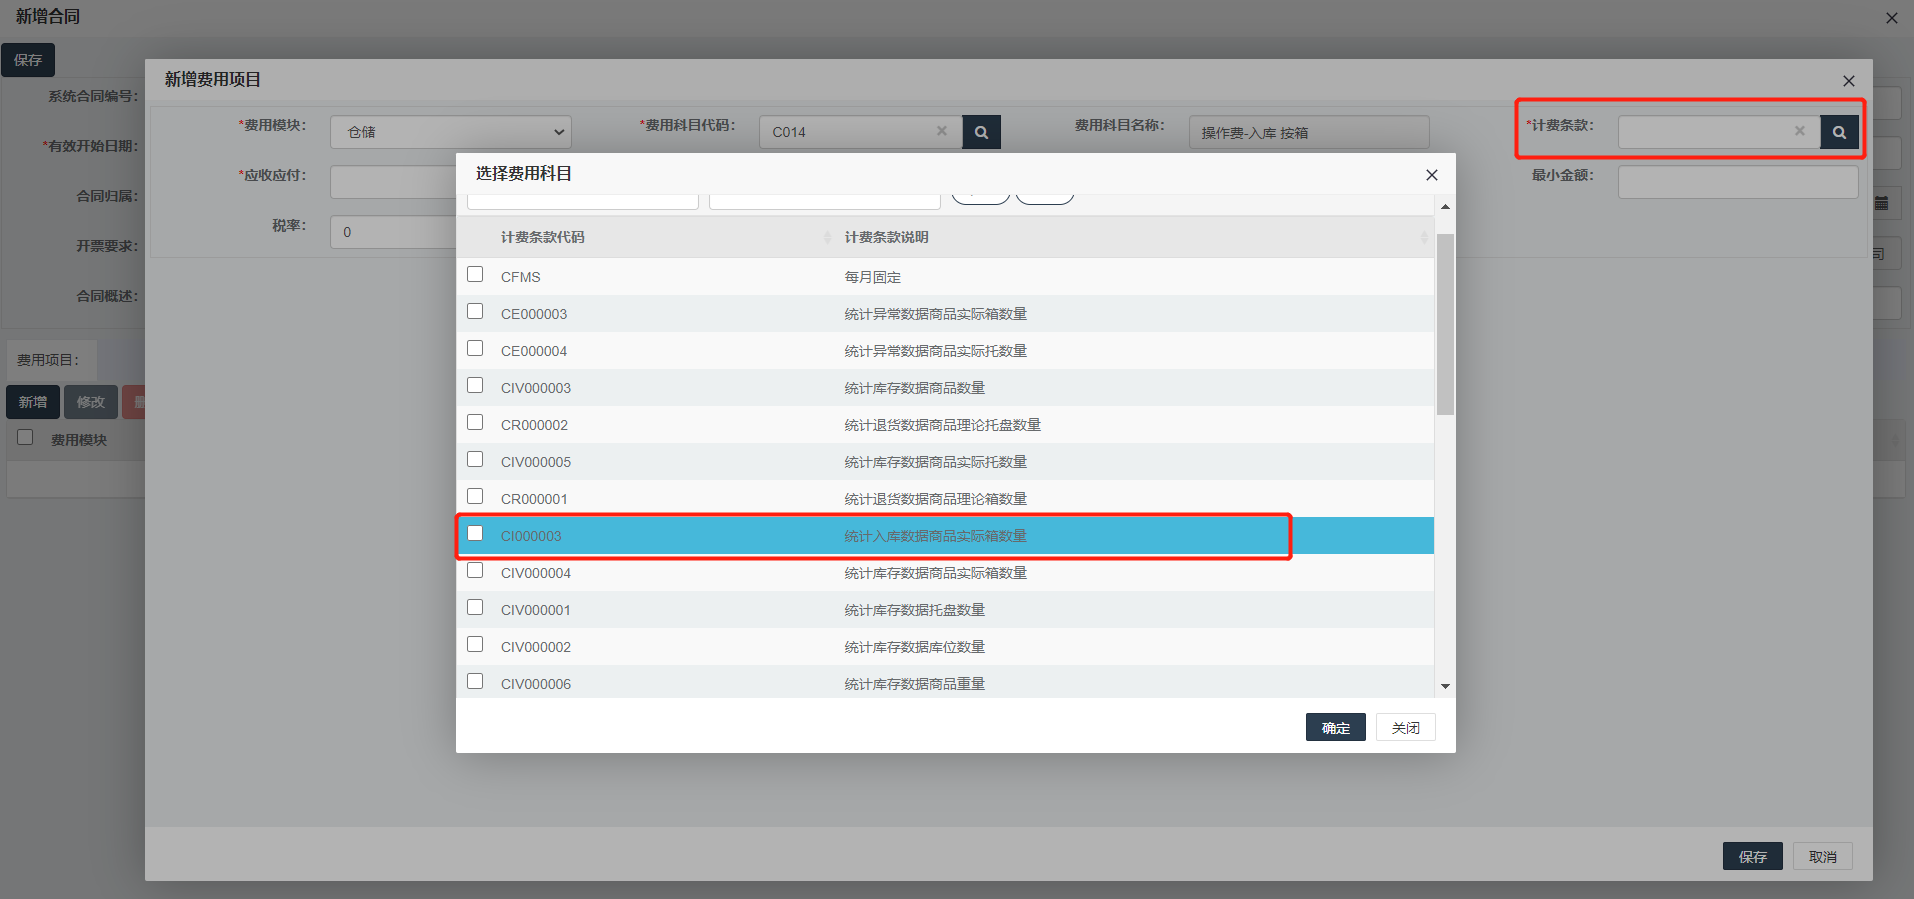Viewport: 1914px width, 899px height.
Task: Click the list scrollbar up arrow
Action: [1445, 206]
